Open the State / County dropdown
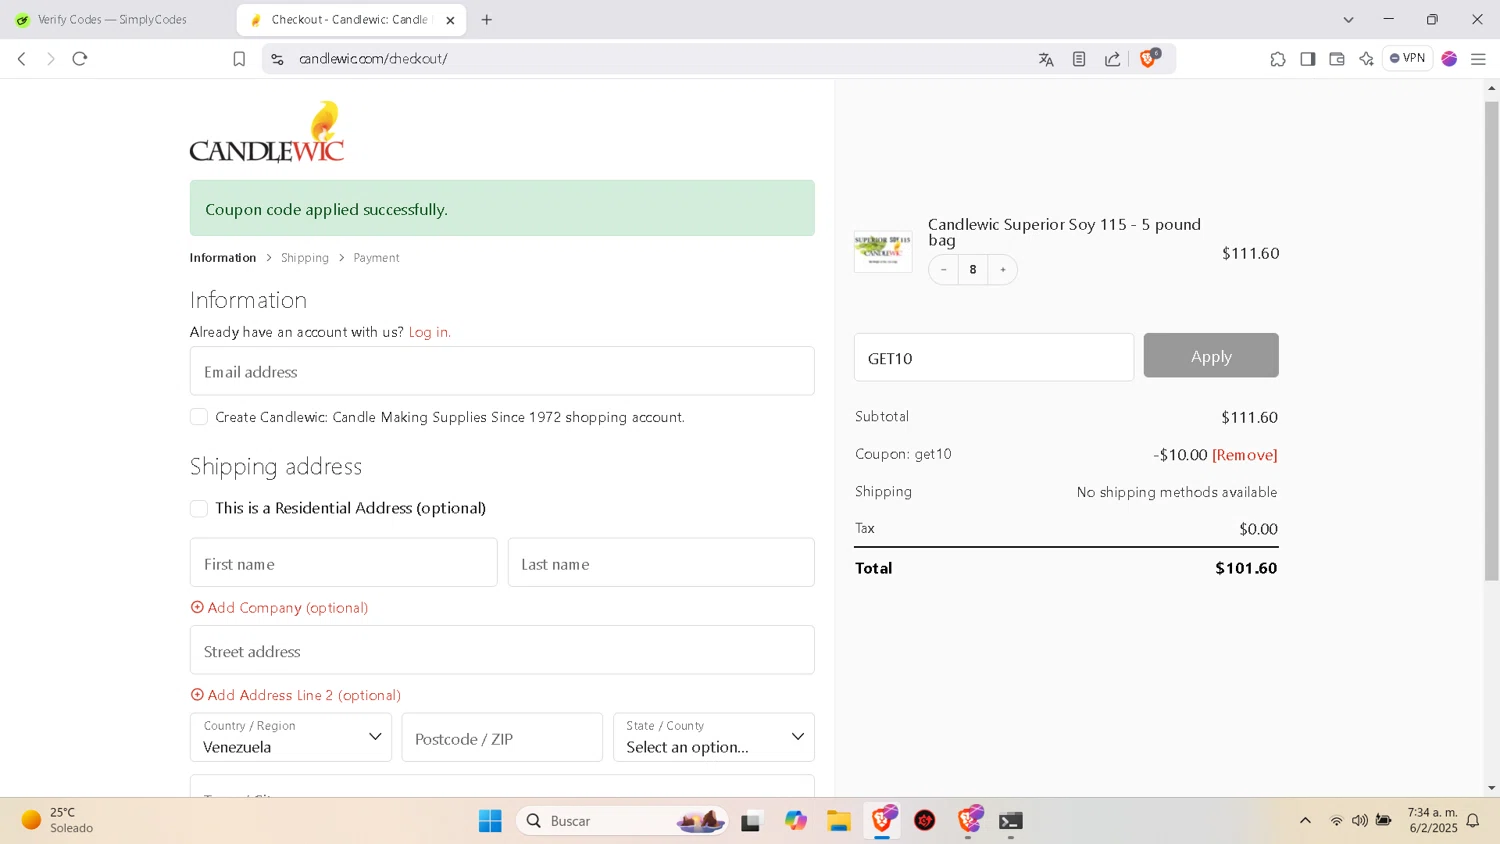This screenshot has height=844, width=1500. [714, 737]
